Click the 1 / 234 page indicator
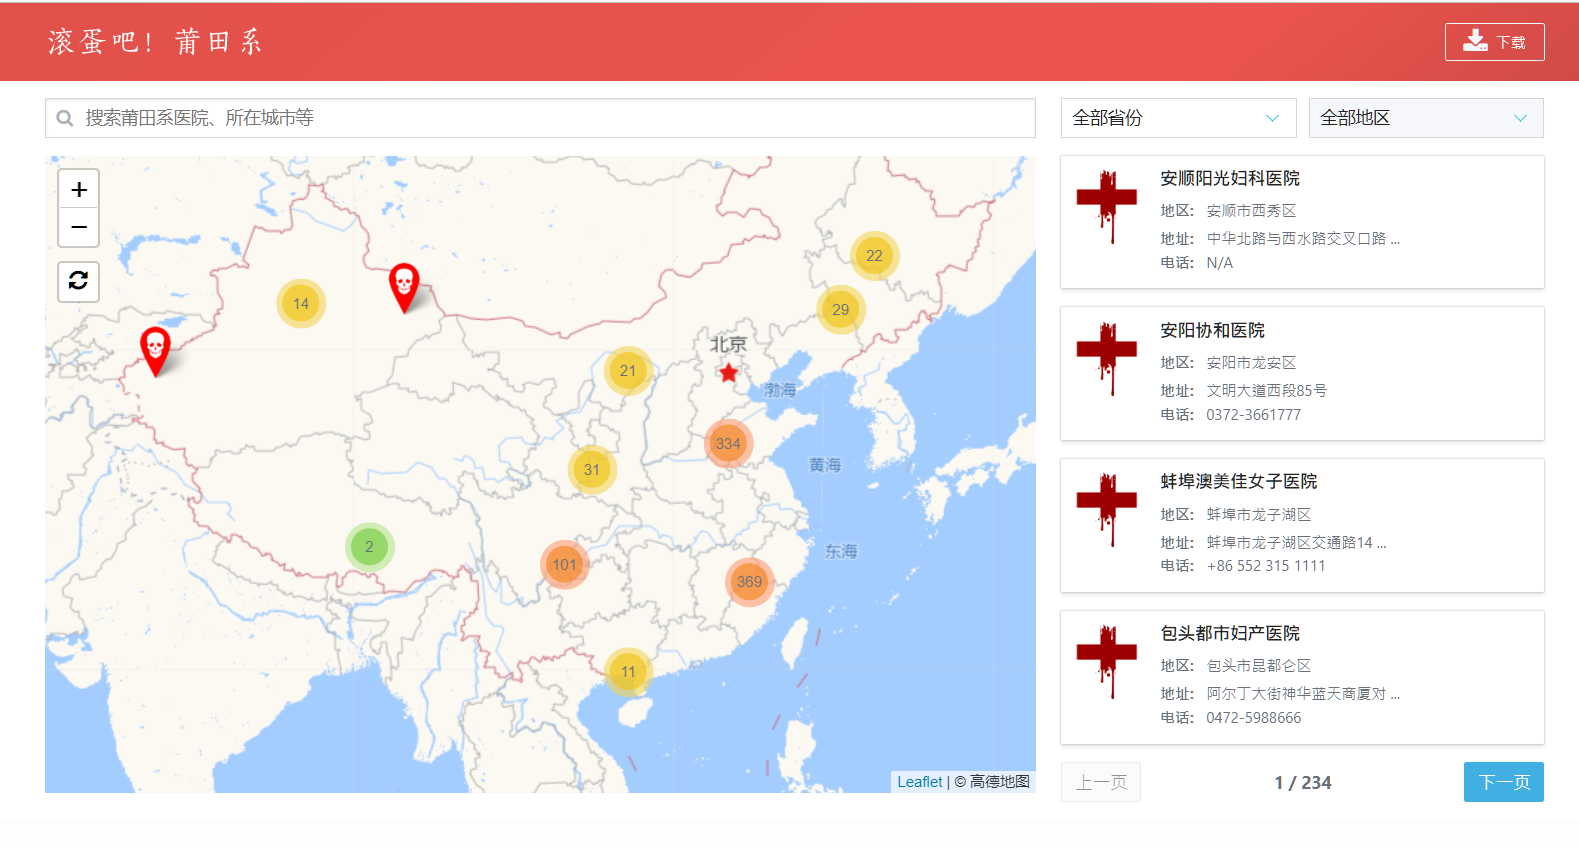This screenshot has height=847, width=1579. point(1303,783)
